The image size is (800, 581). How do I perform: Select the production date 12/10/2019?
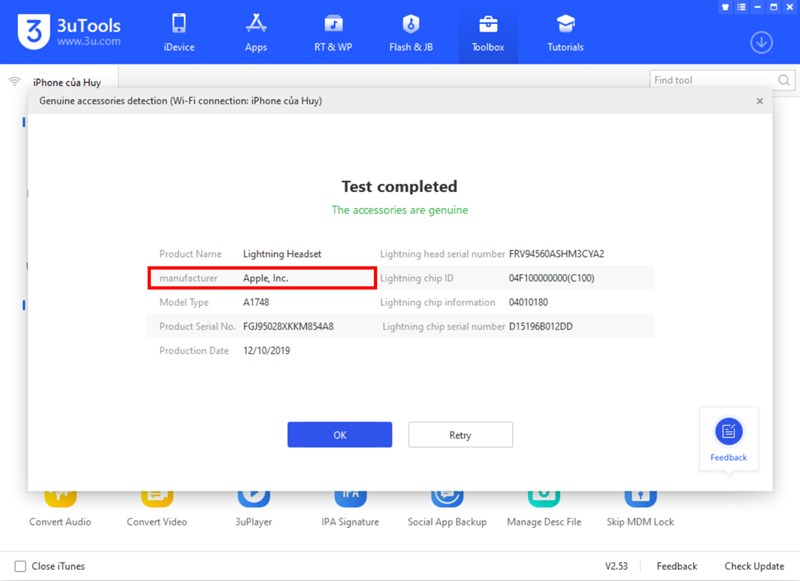[266, 350]
